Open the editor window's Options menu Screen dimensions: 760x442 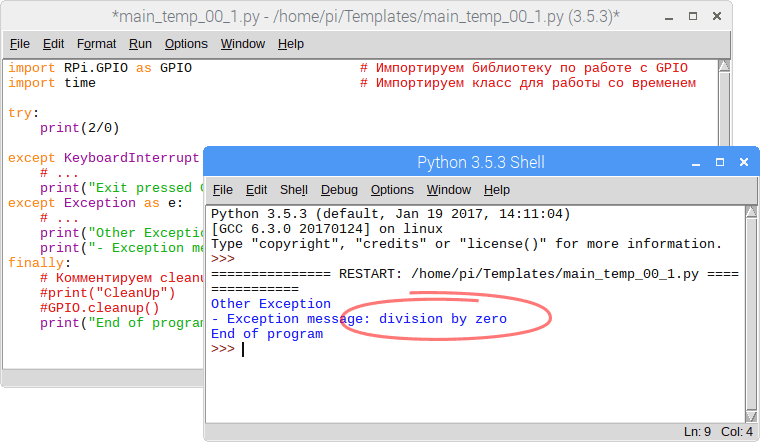click(186, 44)
